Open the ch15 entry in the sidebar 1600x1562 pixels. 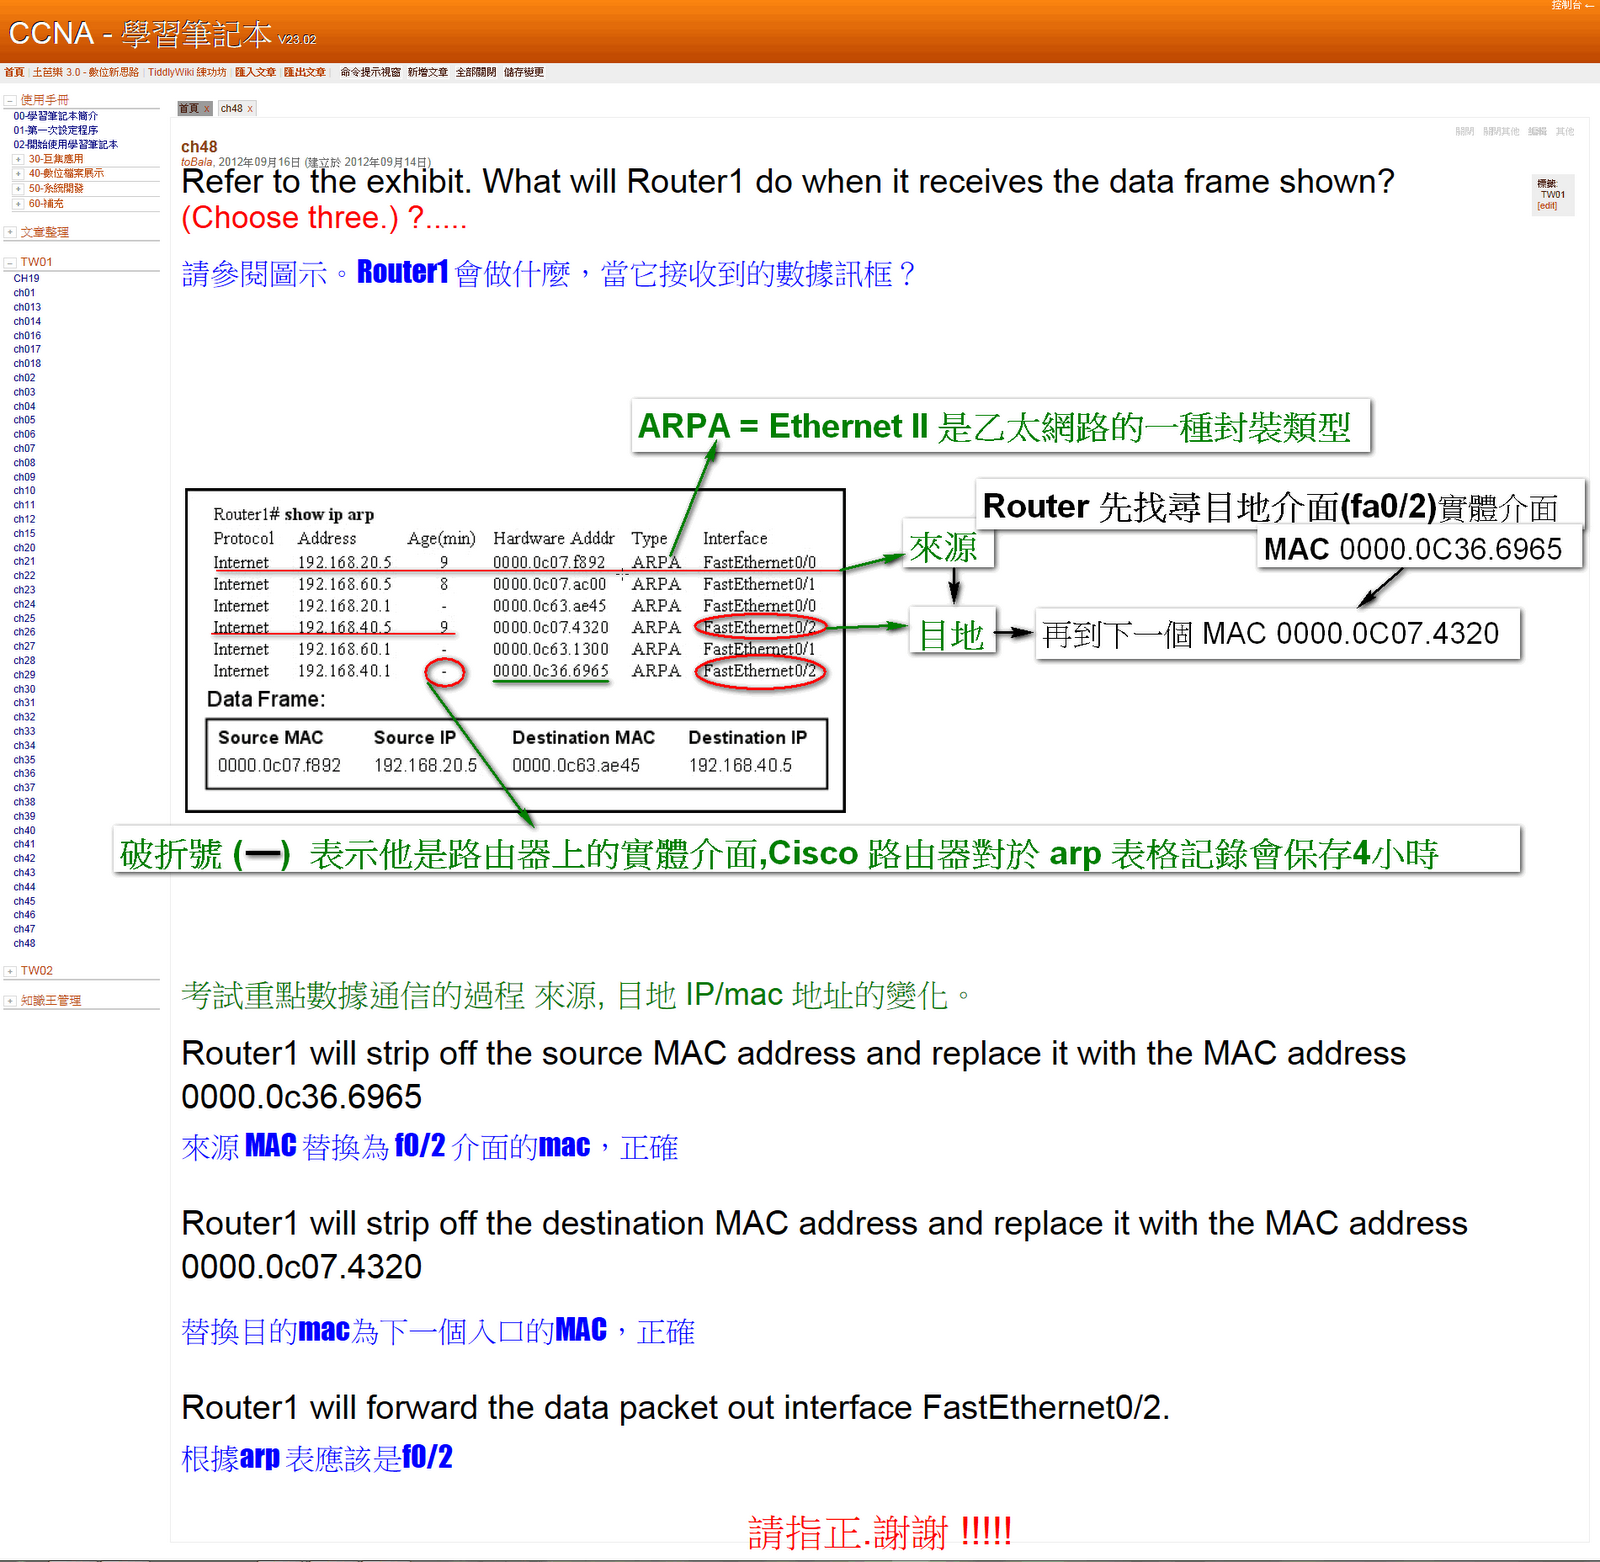coord(24,534)
